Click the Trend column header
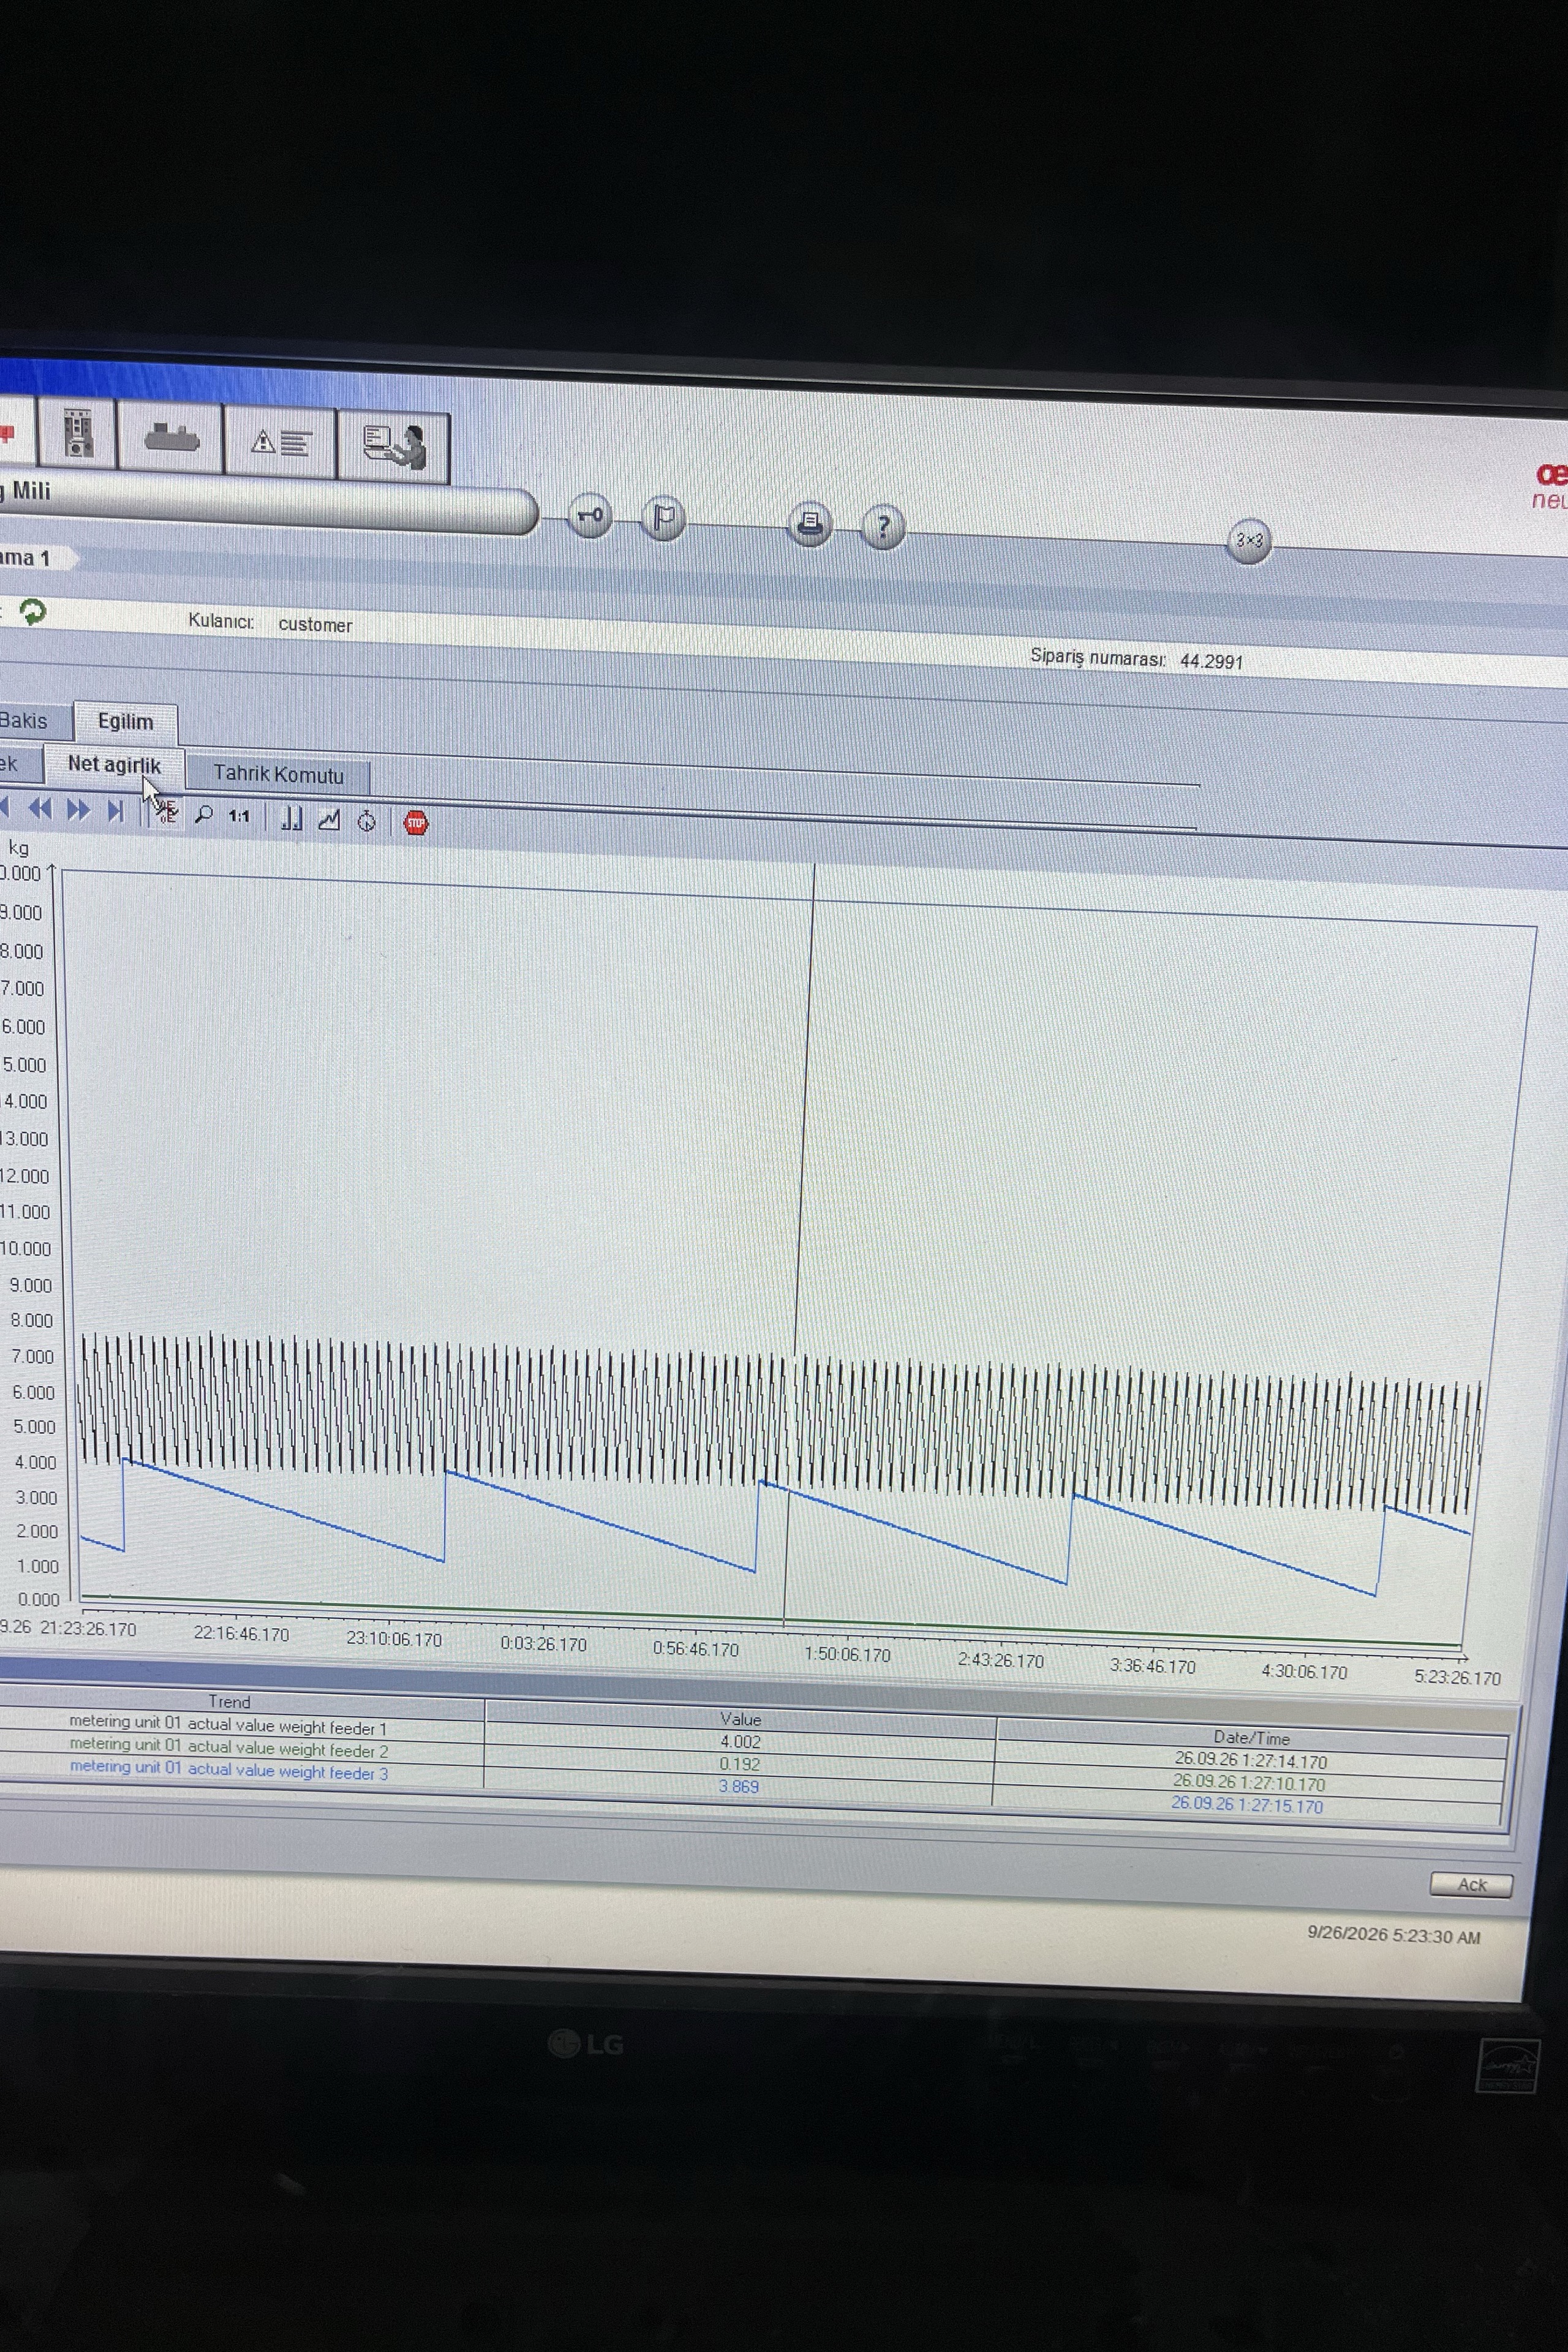1568x2352 pixels. pos(229,1702)
